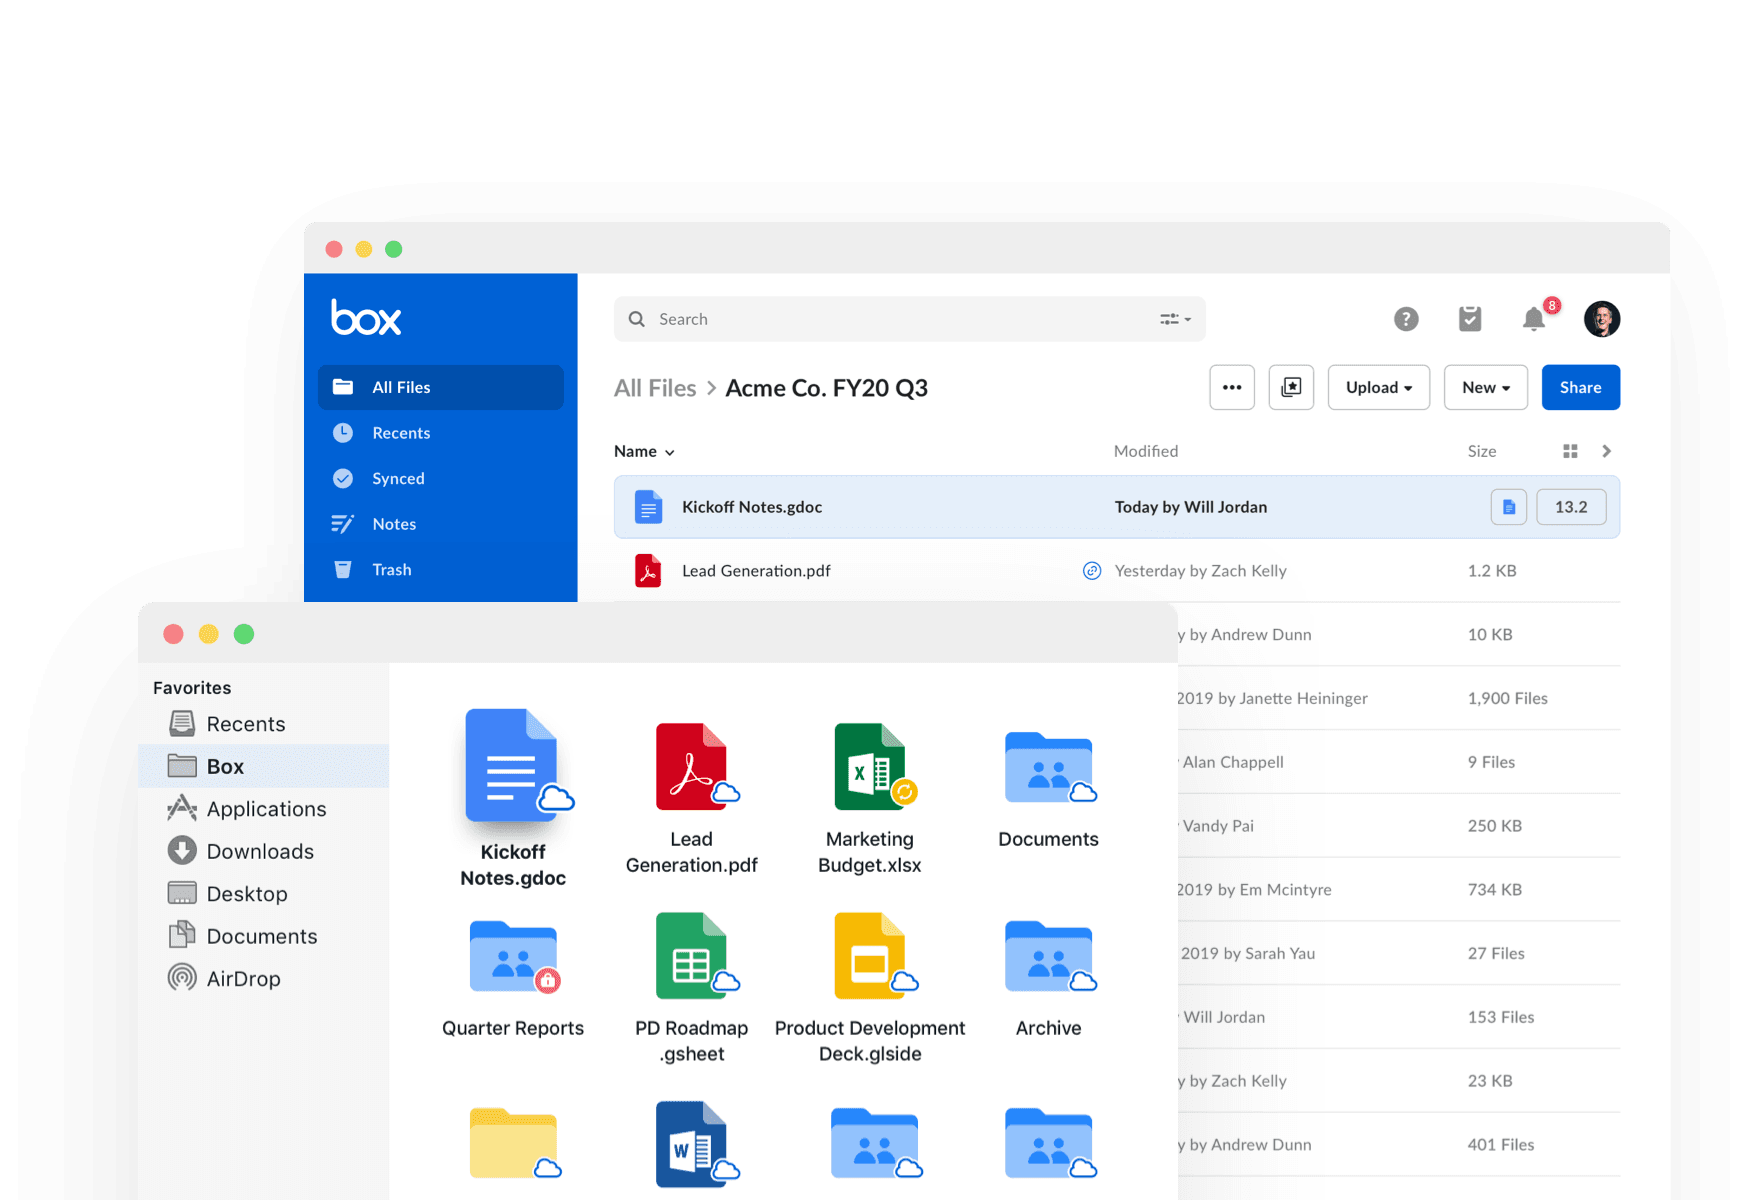The image size is (1764, 1200).
Task: Open the New dropdown
Action: pos(1485,387)
